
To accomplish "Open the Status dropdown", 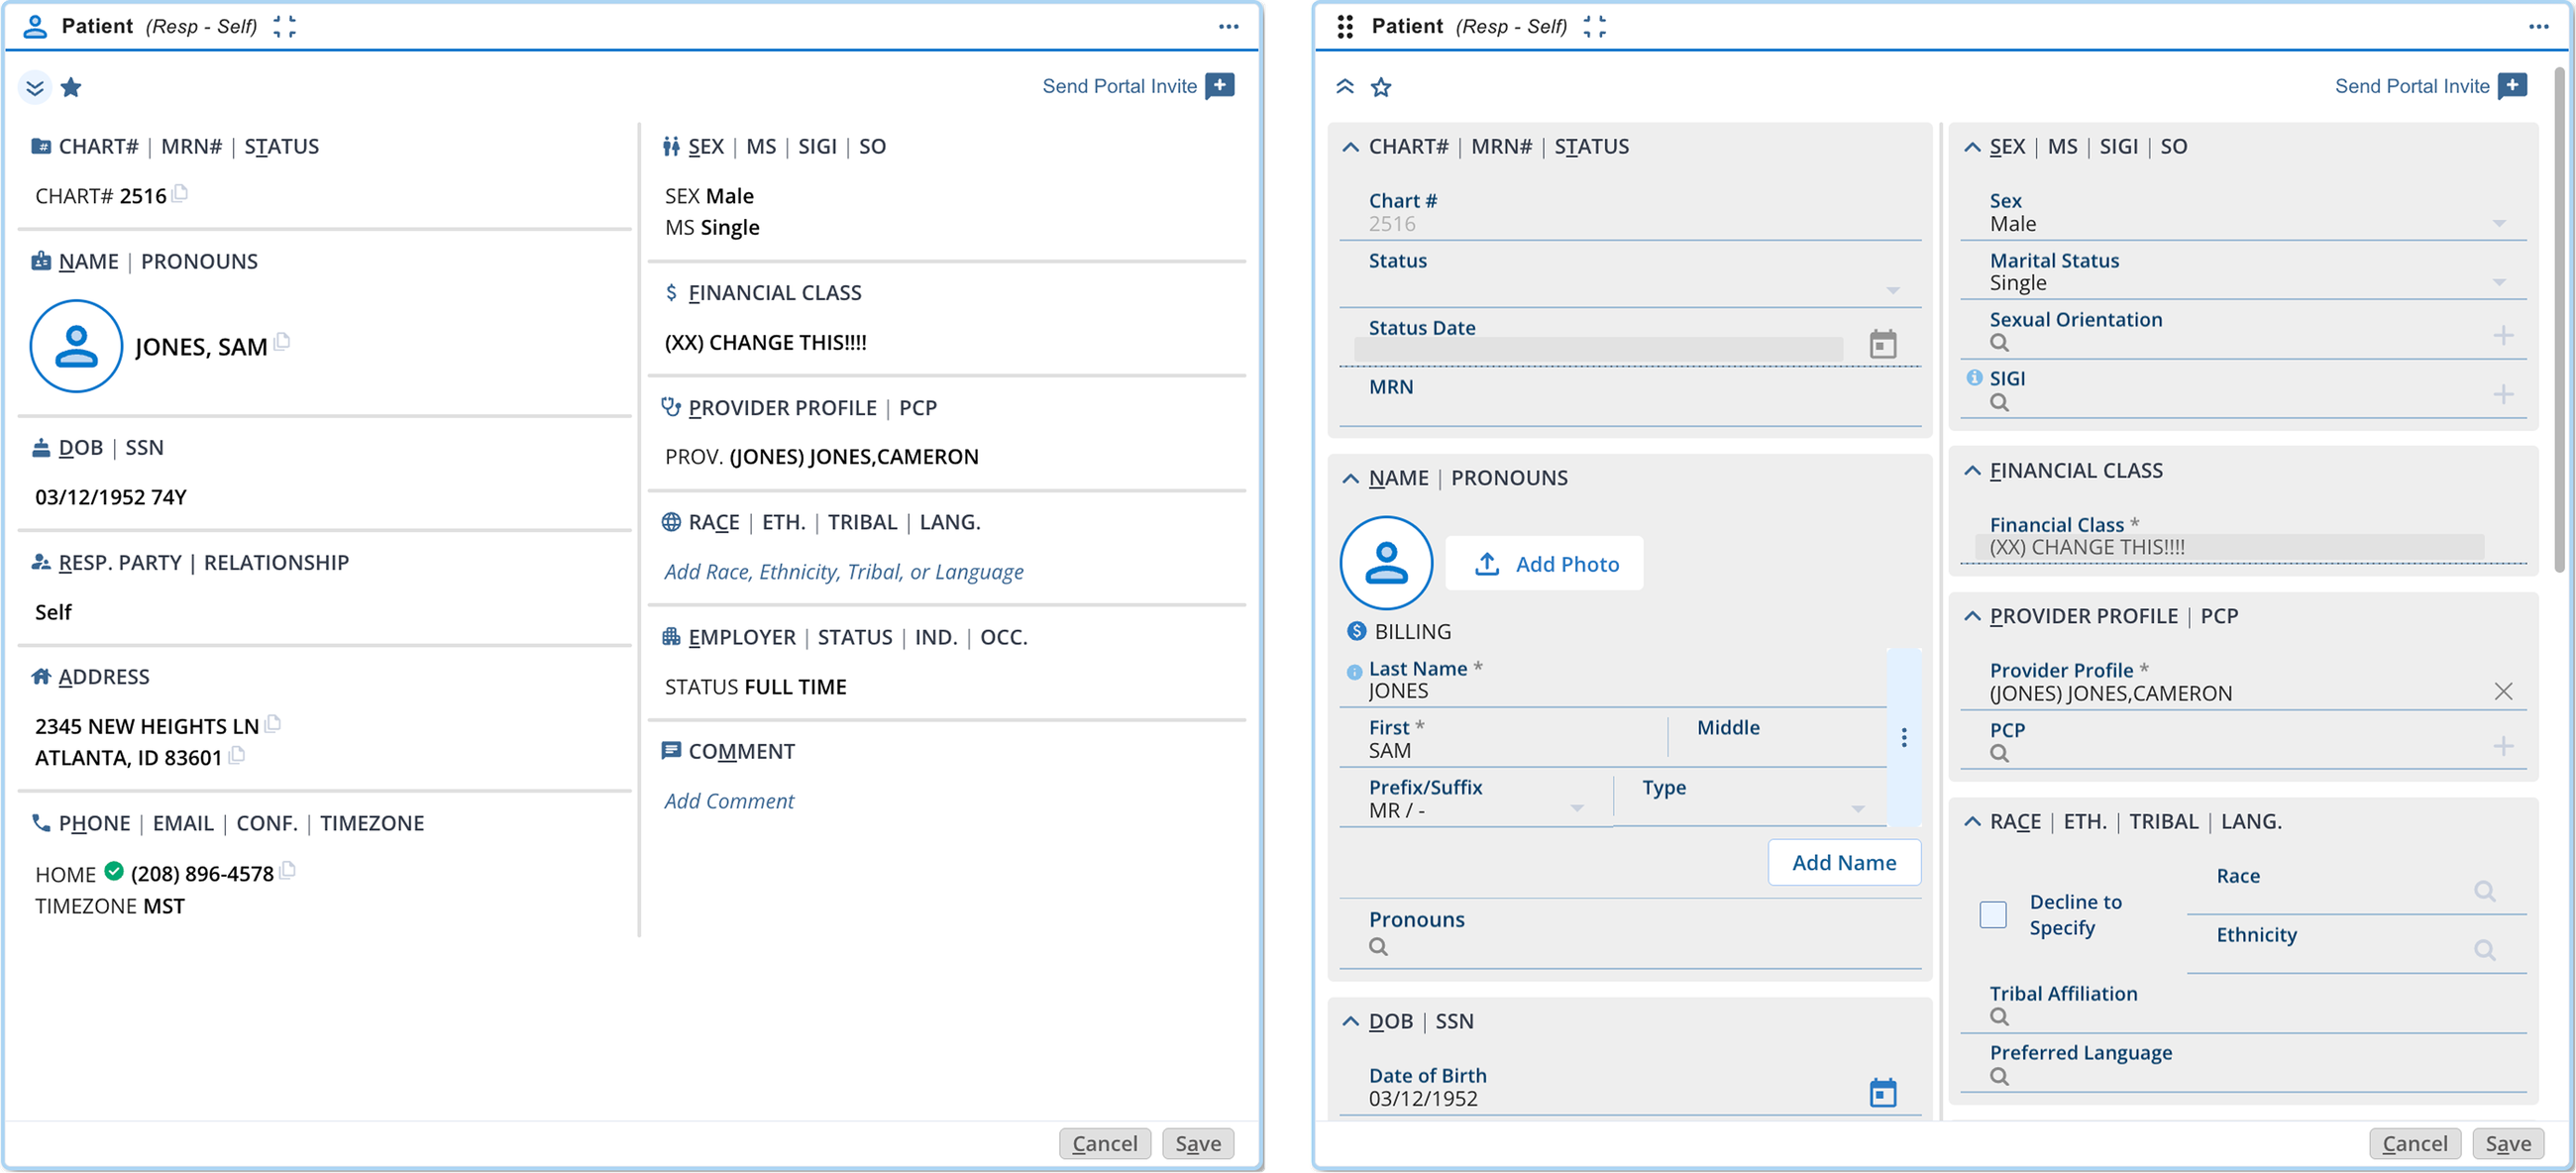I will pos(1893,291).
